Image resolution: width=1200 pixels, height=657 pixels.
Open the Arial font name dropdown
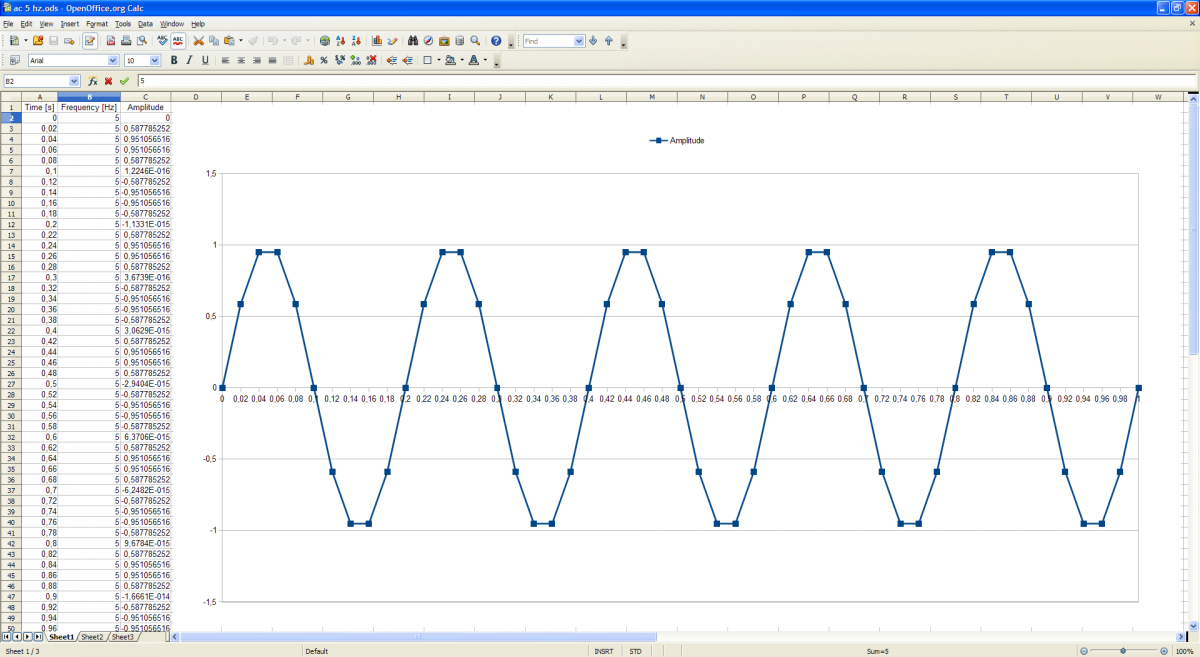point(113,61)
